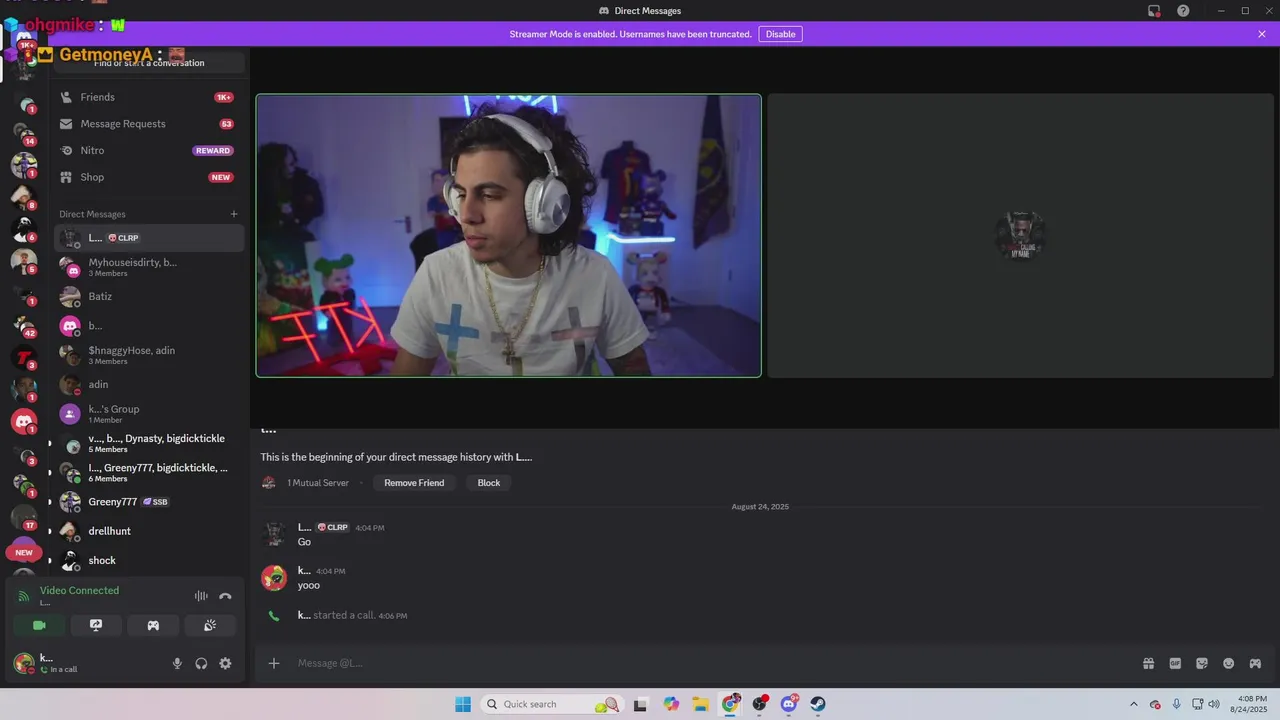Screen dimensions: 1280x720
Task: Share your screen from the call panel
Action: pyautogui.click(x=96, y=625)
